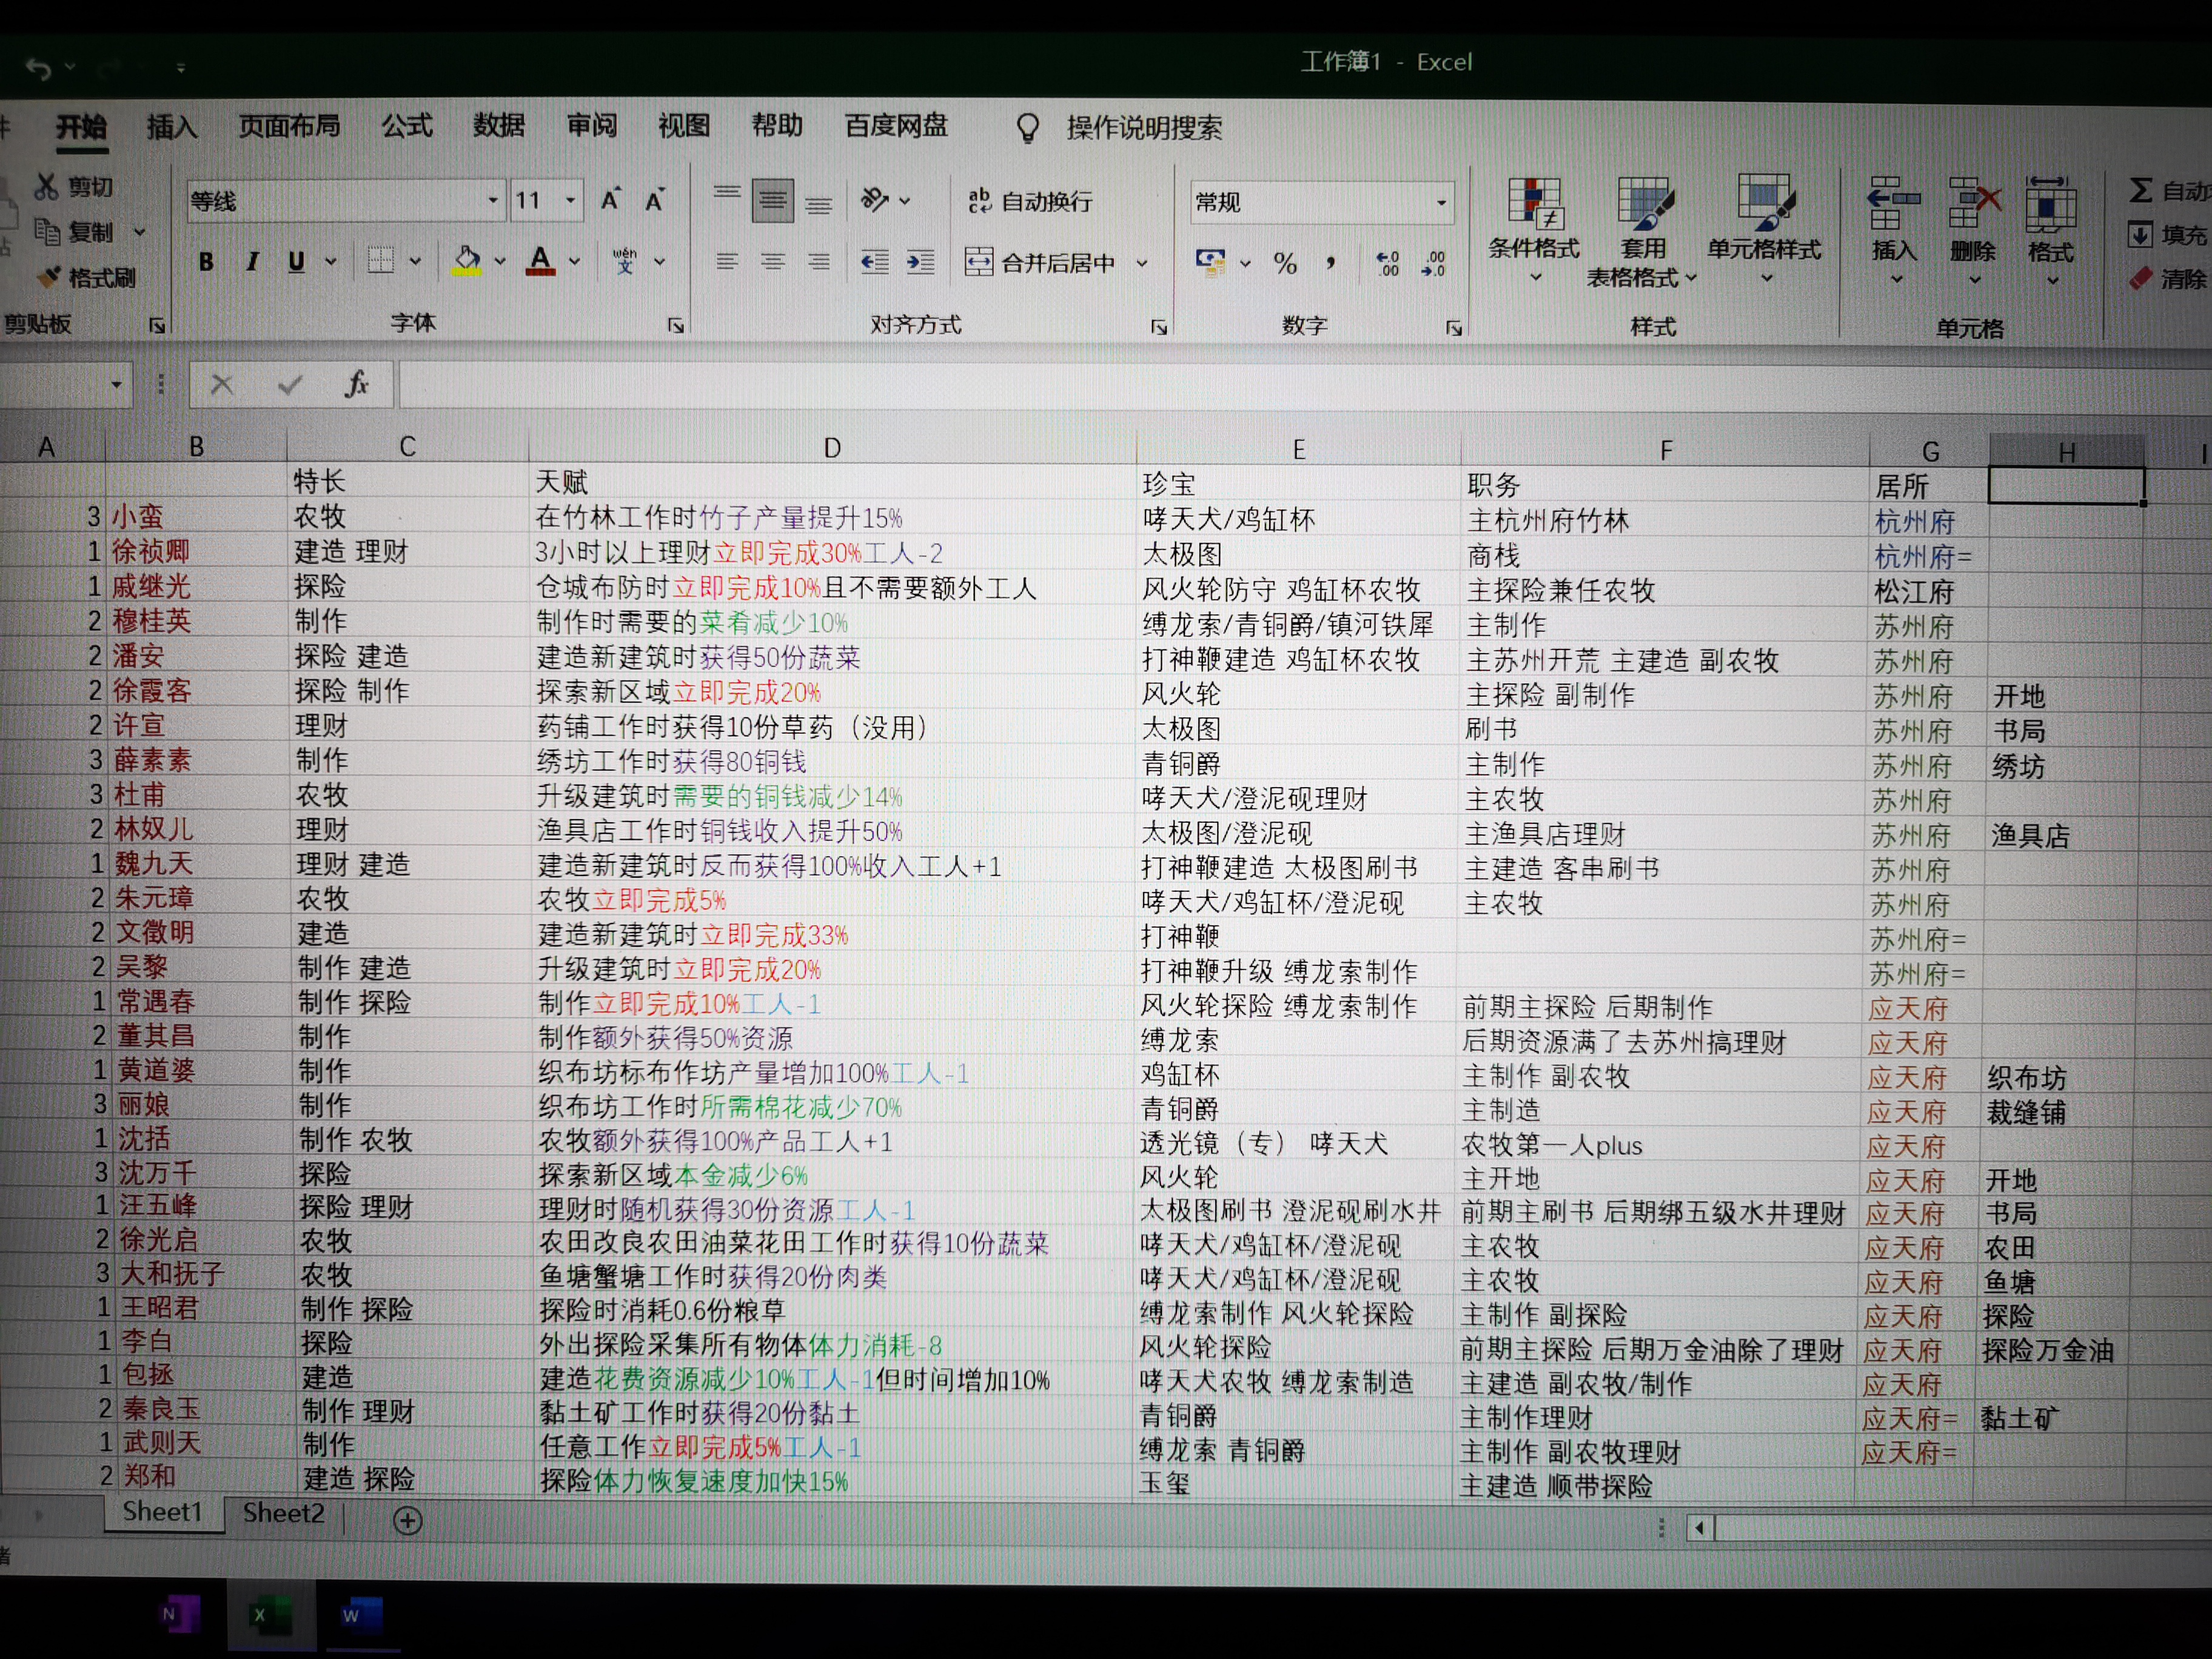Open the 百度网盘 ribbon tab

pyautogui.click(x=896, y=126)
